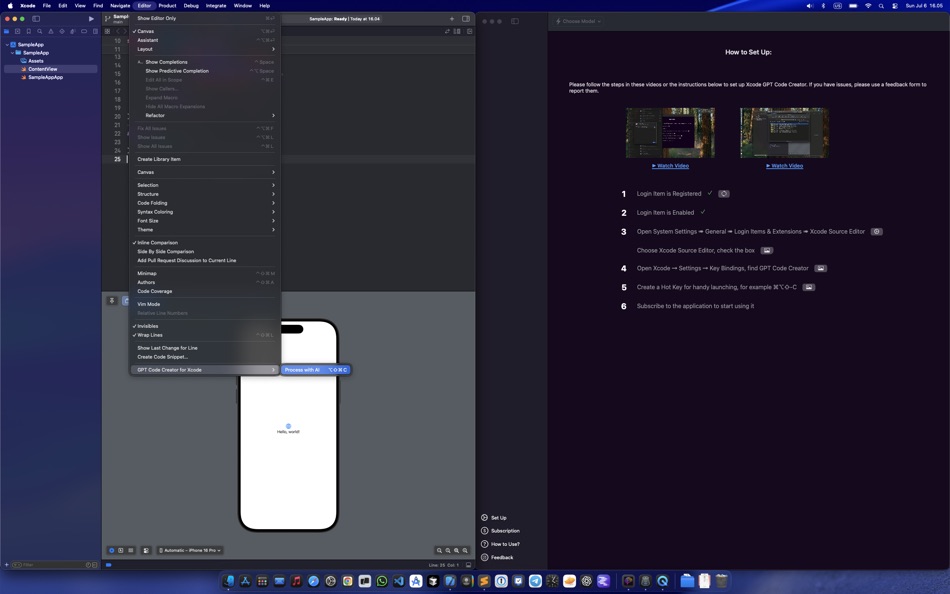Expand the Layout submenu

(x=204, y=49)
